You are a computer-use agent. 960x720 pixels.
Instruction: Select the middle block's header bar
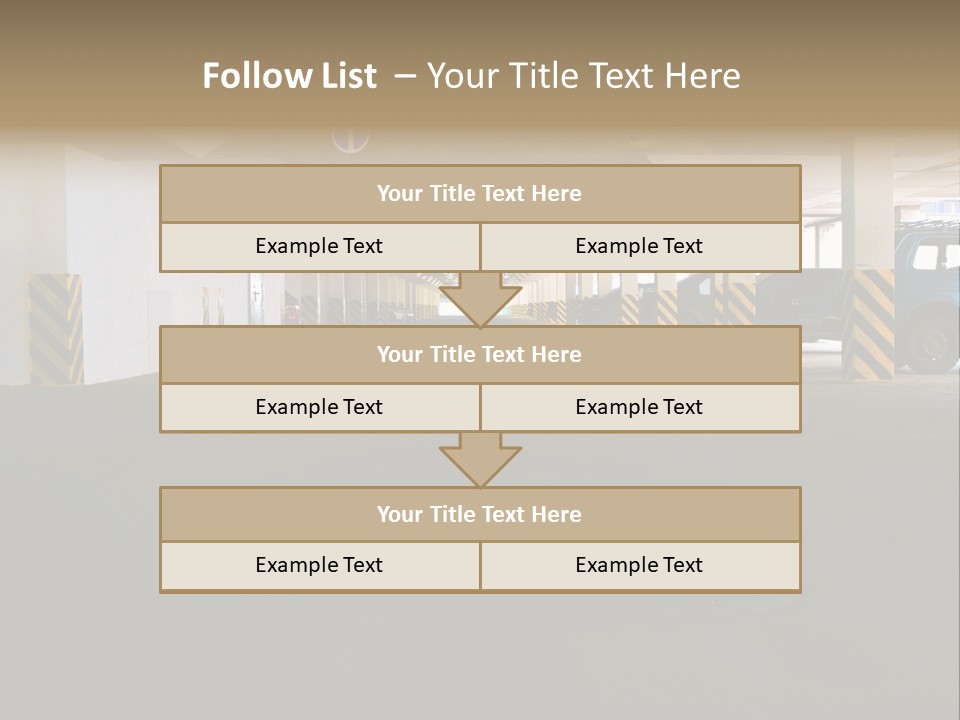tap(480, 354)
